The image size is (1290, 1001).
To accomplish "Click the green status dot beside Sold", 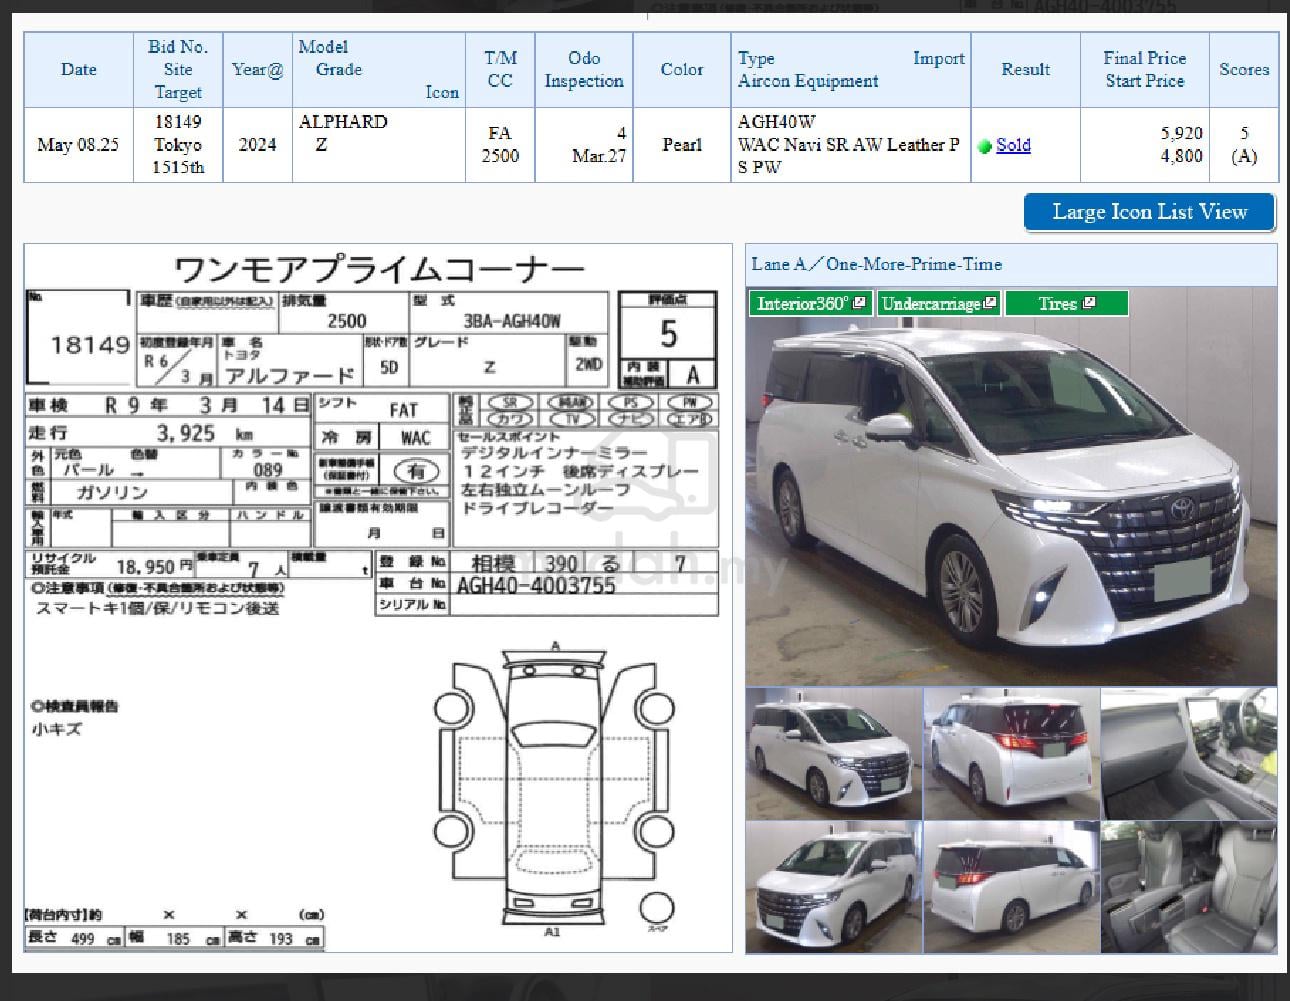I will (x=985, y=146).
